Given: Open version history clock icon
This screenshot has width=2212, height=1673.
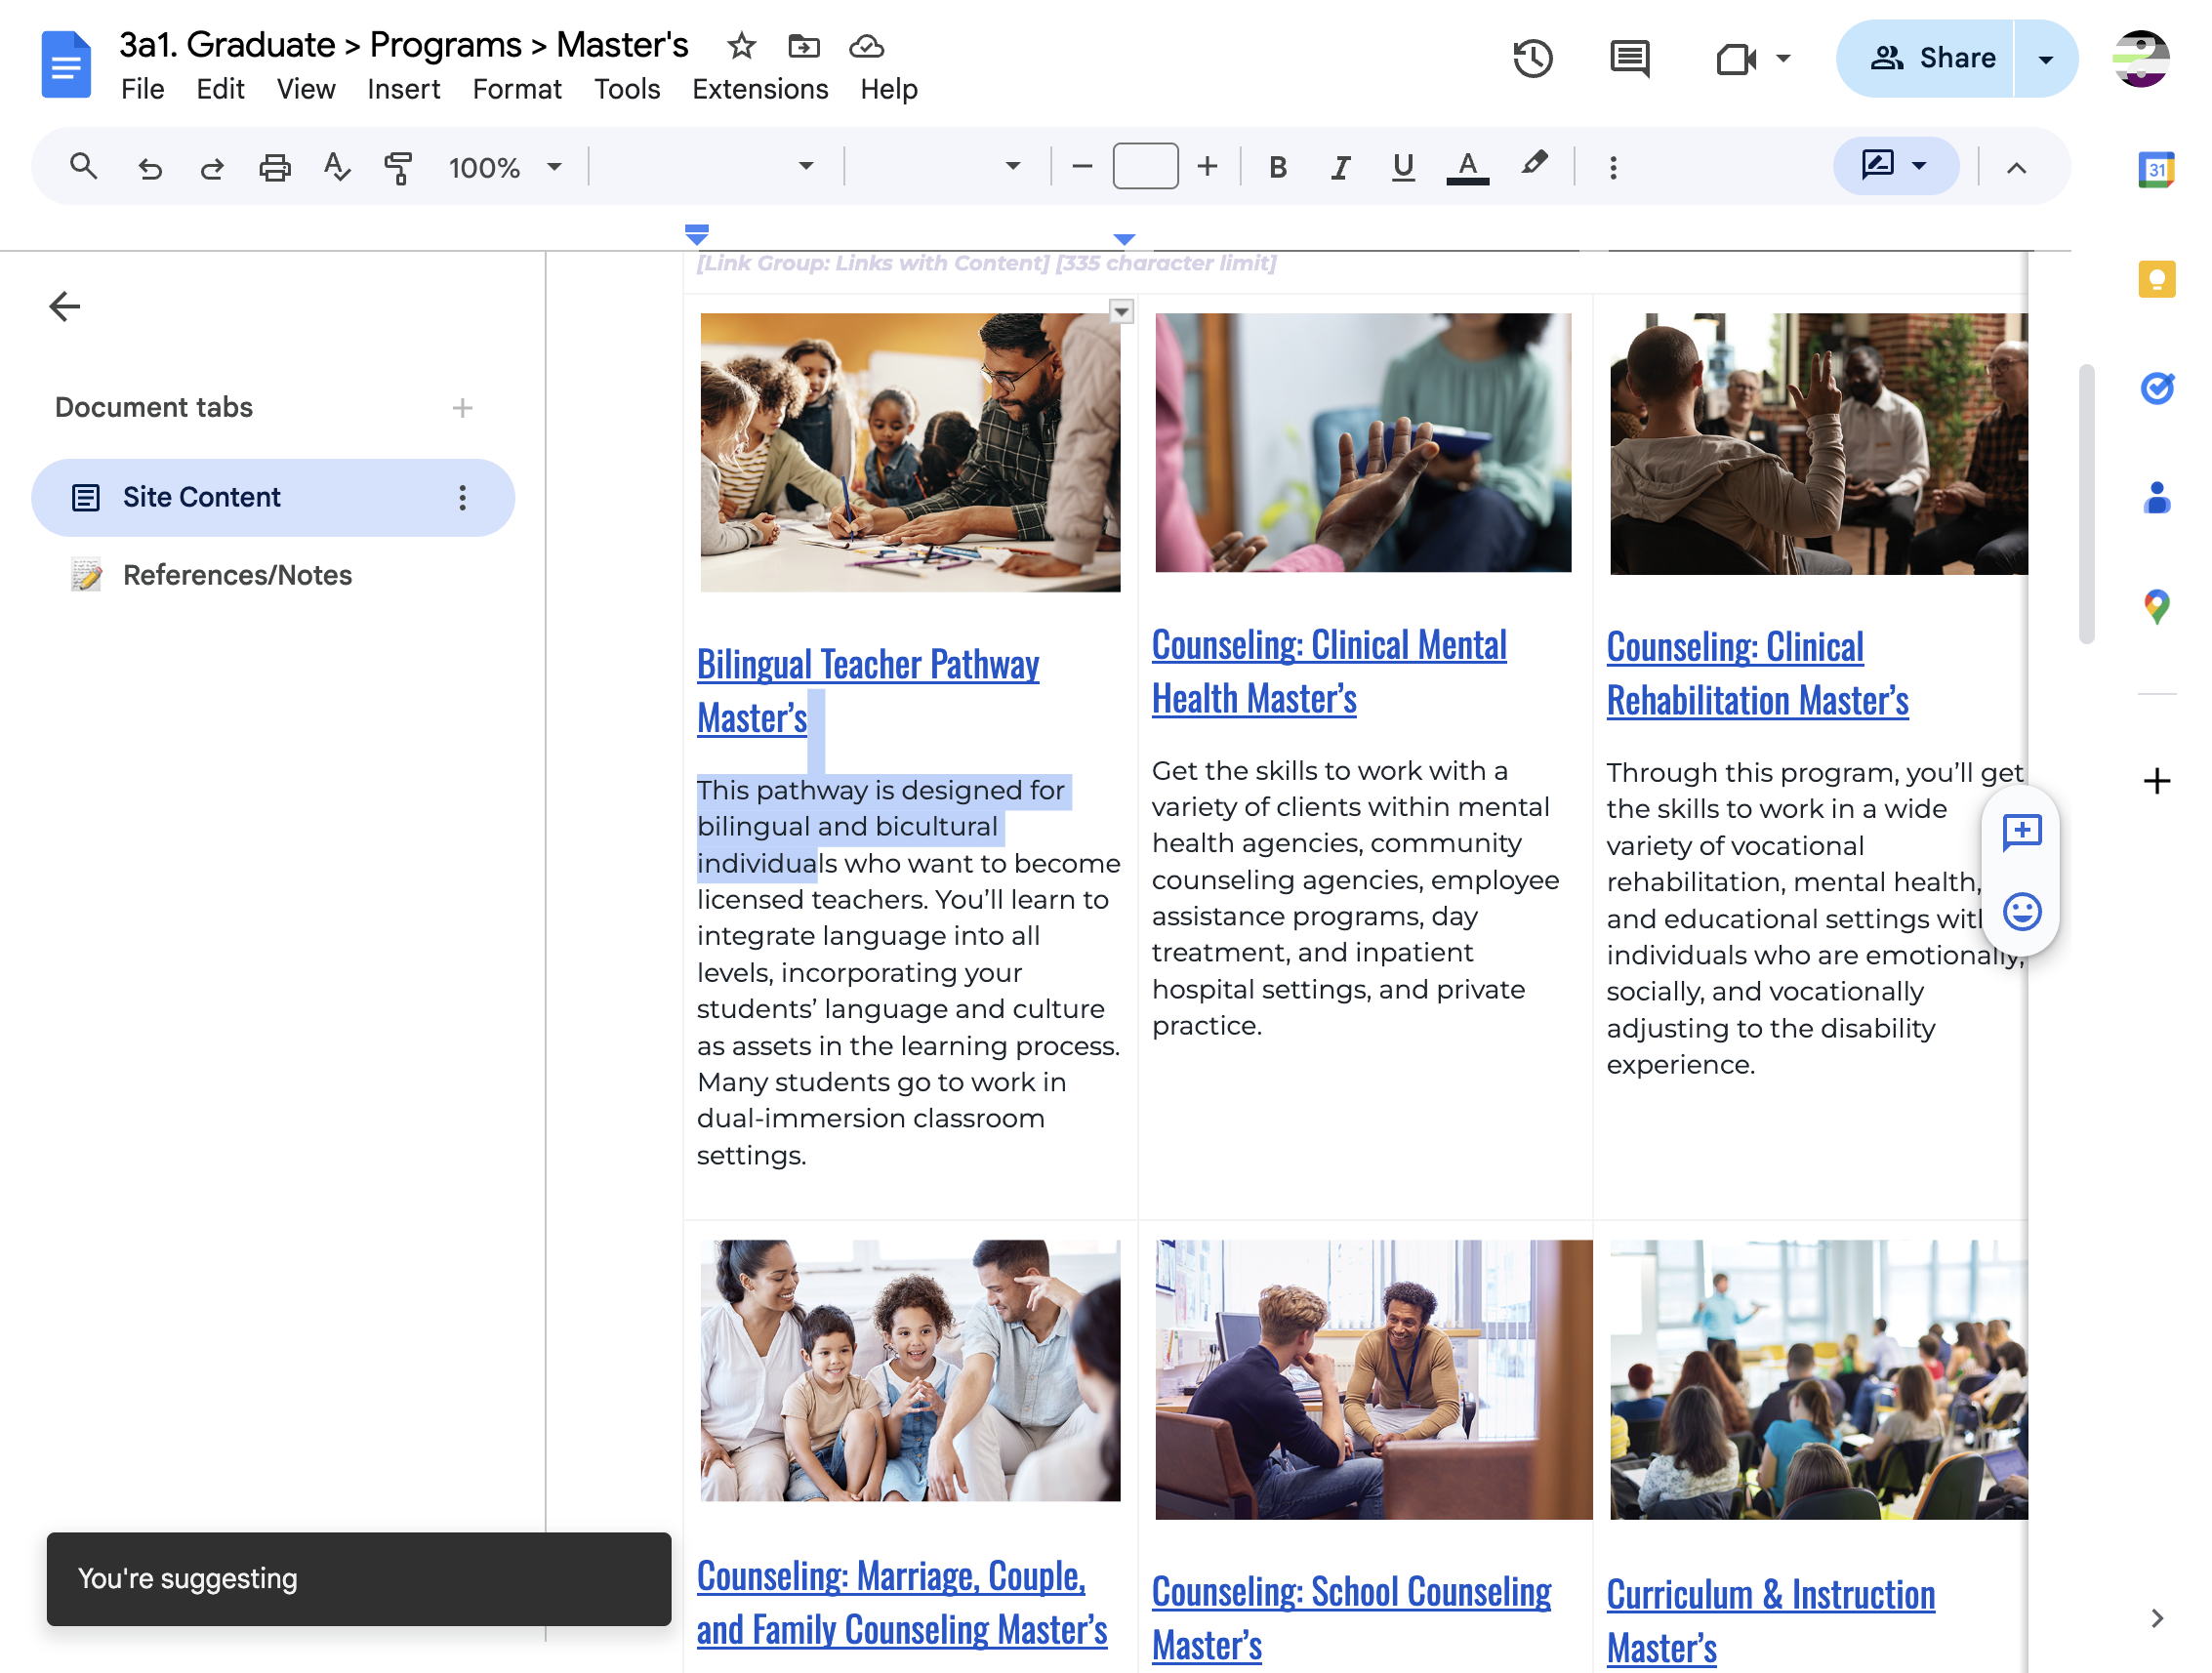Looking at the screenshot, I should pyautogui.click(x=1531, y=58).
